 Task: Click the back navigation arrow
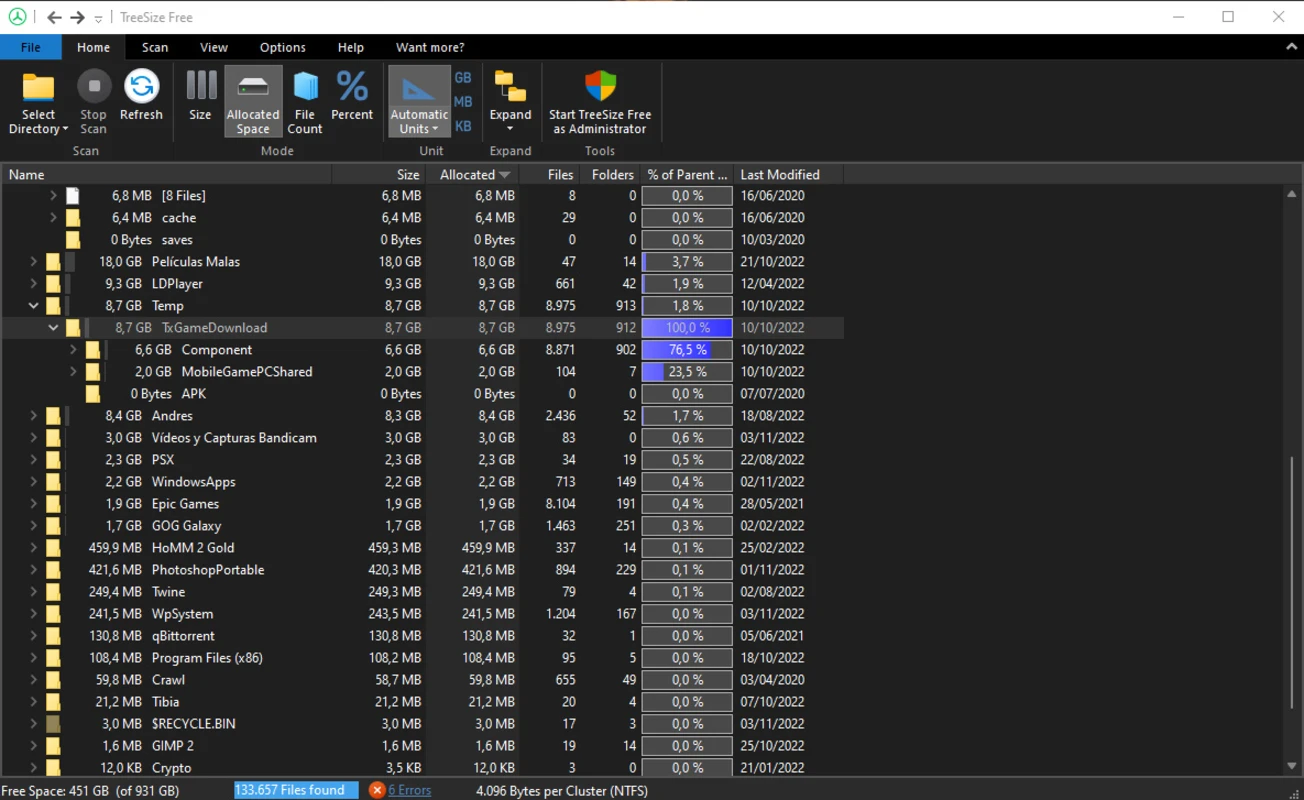click(54, 16)
